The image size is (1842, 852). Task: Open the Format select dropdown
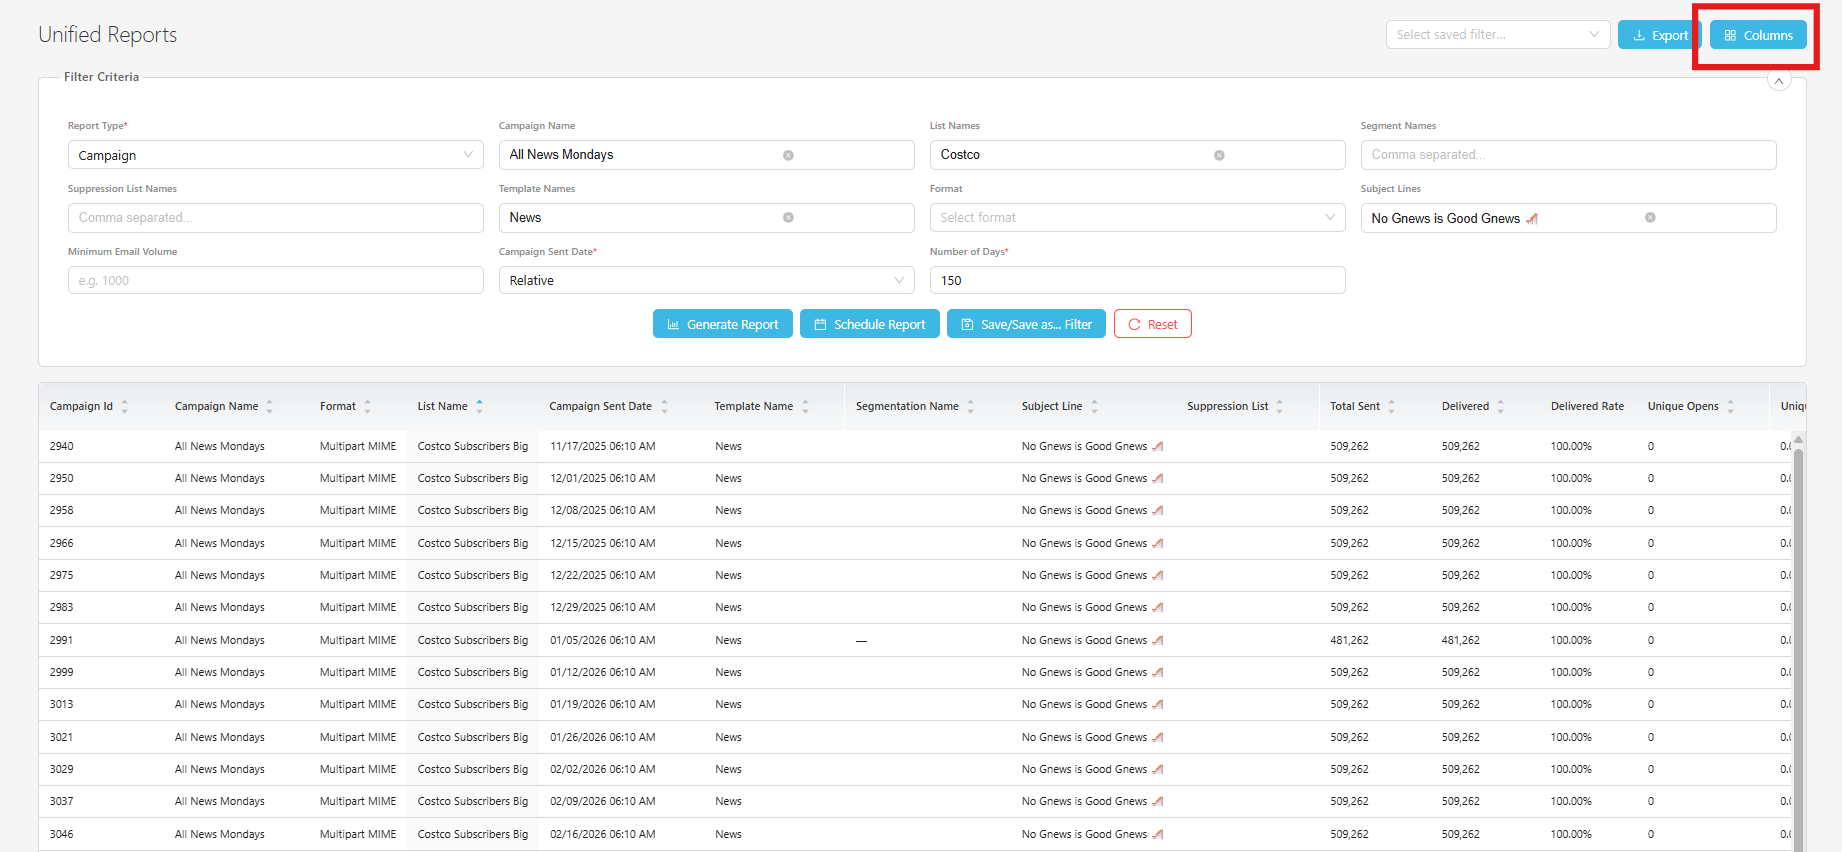click(1137, 218)
